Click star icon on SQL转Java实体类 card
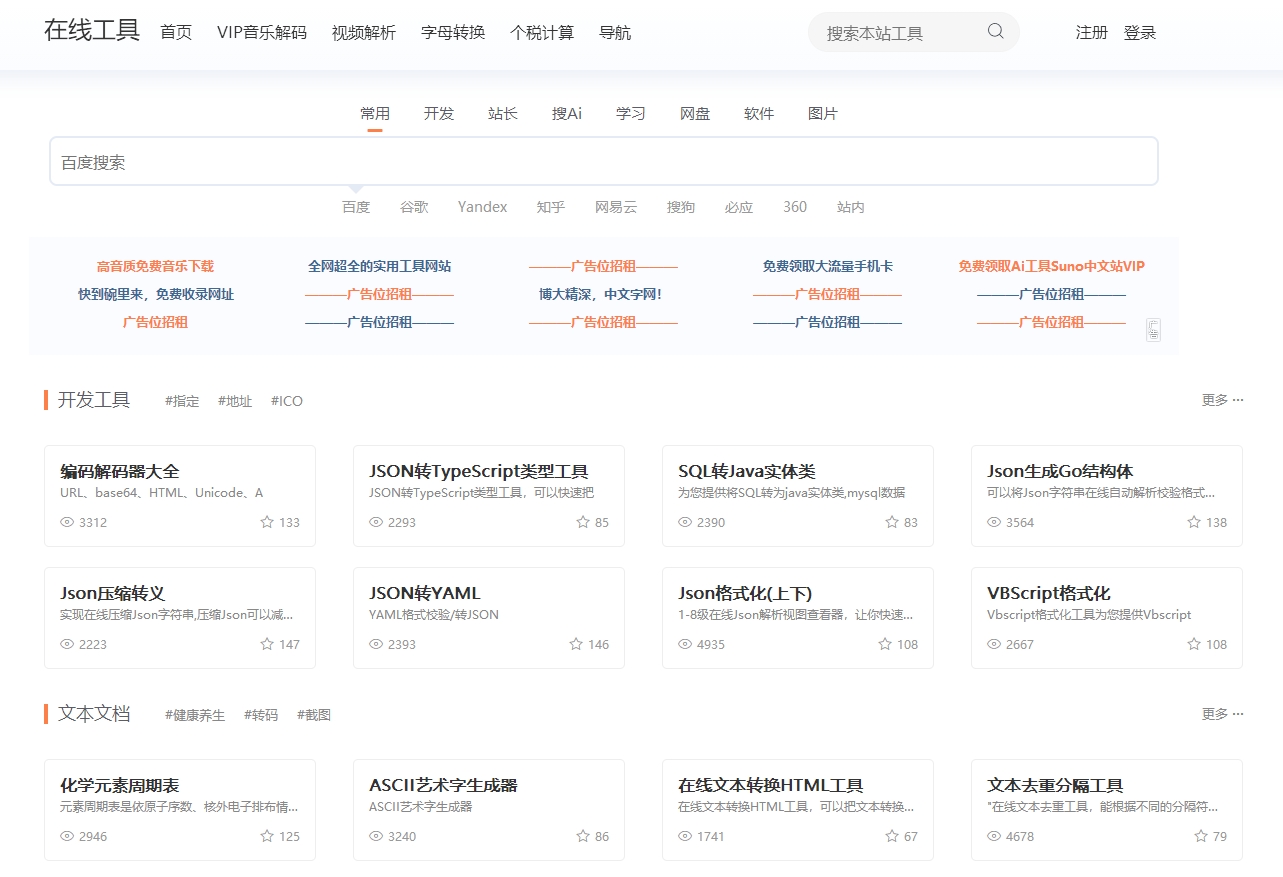Image resolution: width=1283 pixels, height=877 pixels. pyautogui.click(x=892, y=522)
